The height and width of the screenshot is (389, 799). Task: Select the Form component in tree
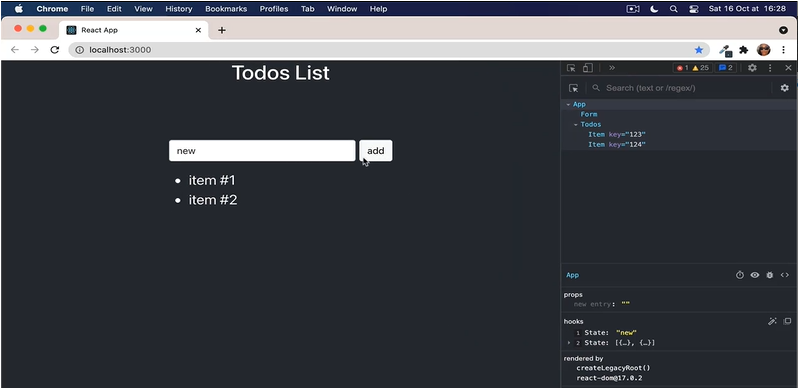pos(589,114)
